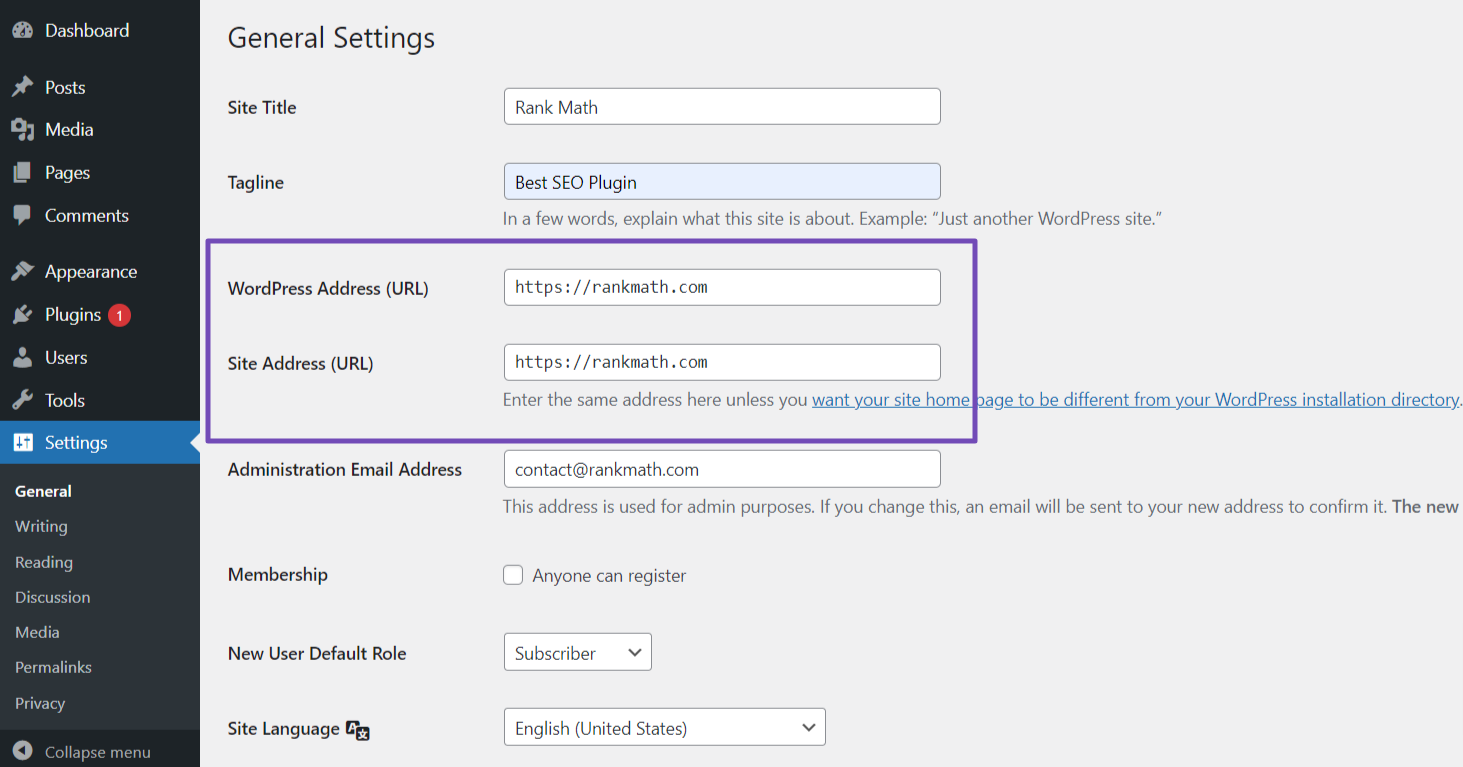Open Permalinks settings submenu

pyautogui.click(x=53, y=668)
